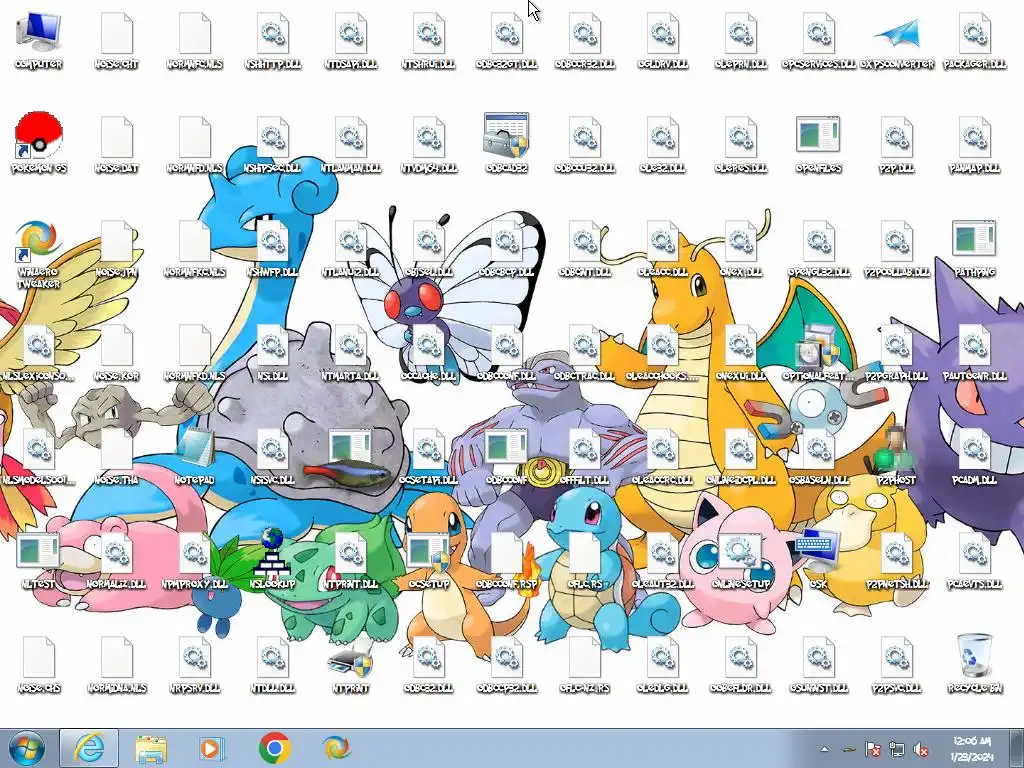Viewport: 1024px width, 768px height.
Task: Open the XPSConverter paper plane icon
Action: (897, 34)
